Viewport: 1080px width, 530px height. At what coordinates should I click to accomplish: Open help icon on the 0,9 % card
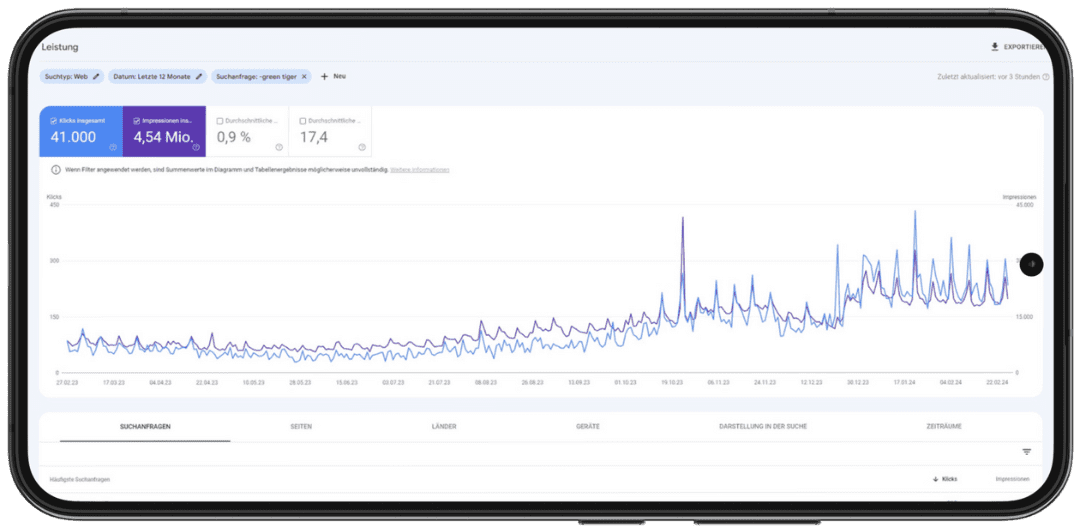tap(279, 147)
